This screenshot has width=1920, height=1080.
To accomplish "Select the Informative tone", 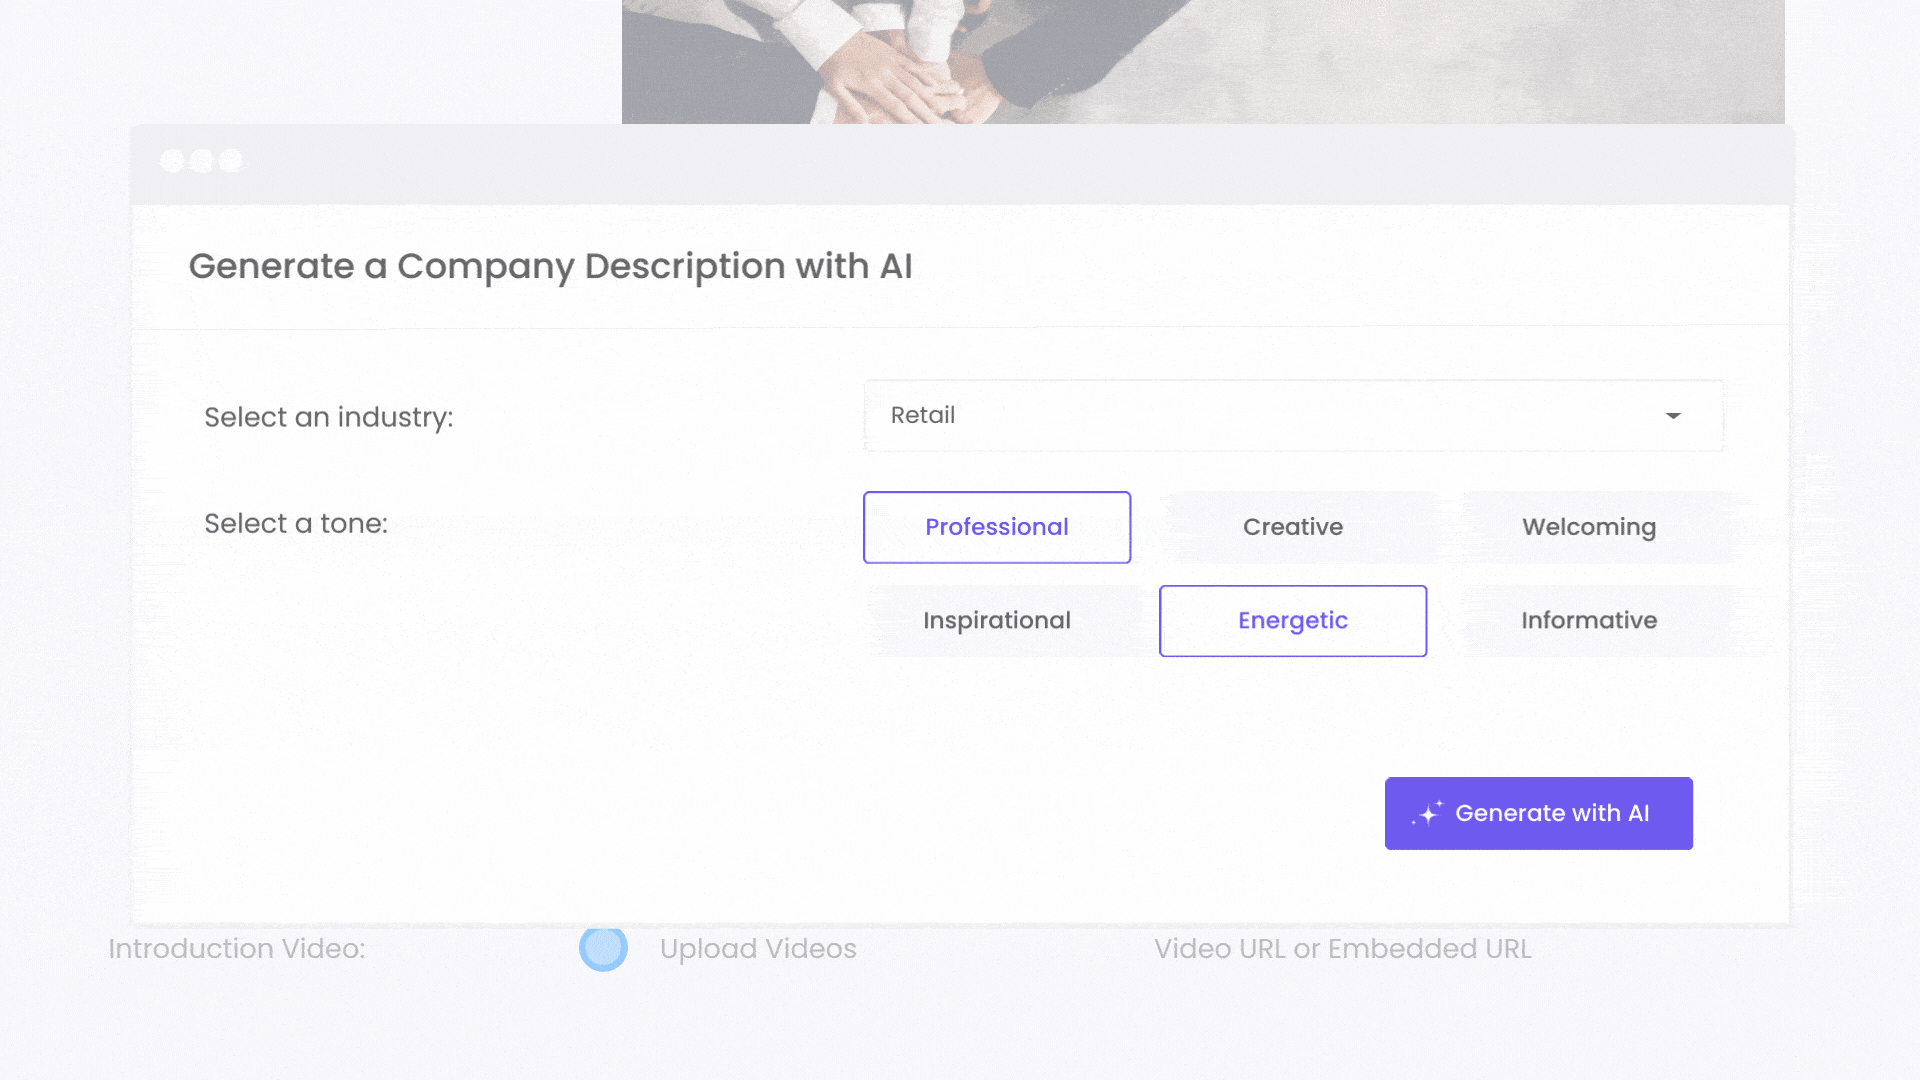I will (x=1588, y=620).
